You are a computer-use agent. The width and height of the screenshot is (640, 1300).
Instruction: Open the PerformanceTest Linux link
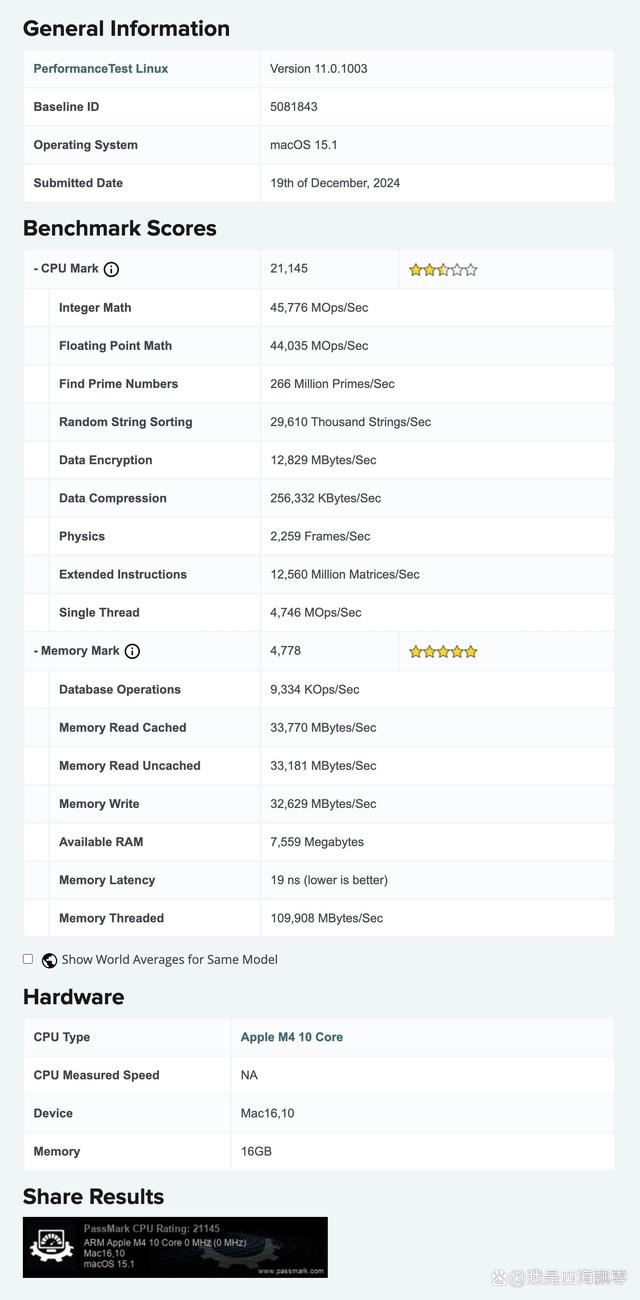tap(100, 69)
